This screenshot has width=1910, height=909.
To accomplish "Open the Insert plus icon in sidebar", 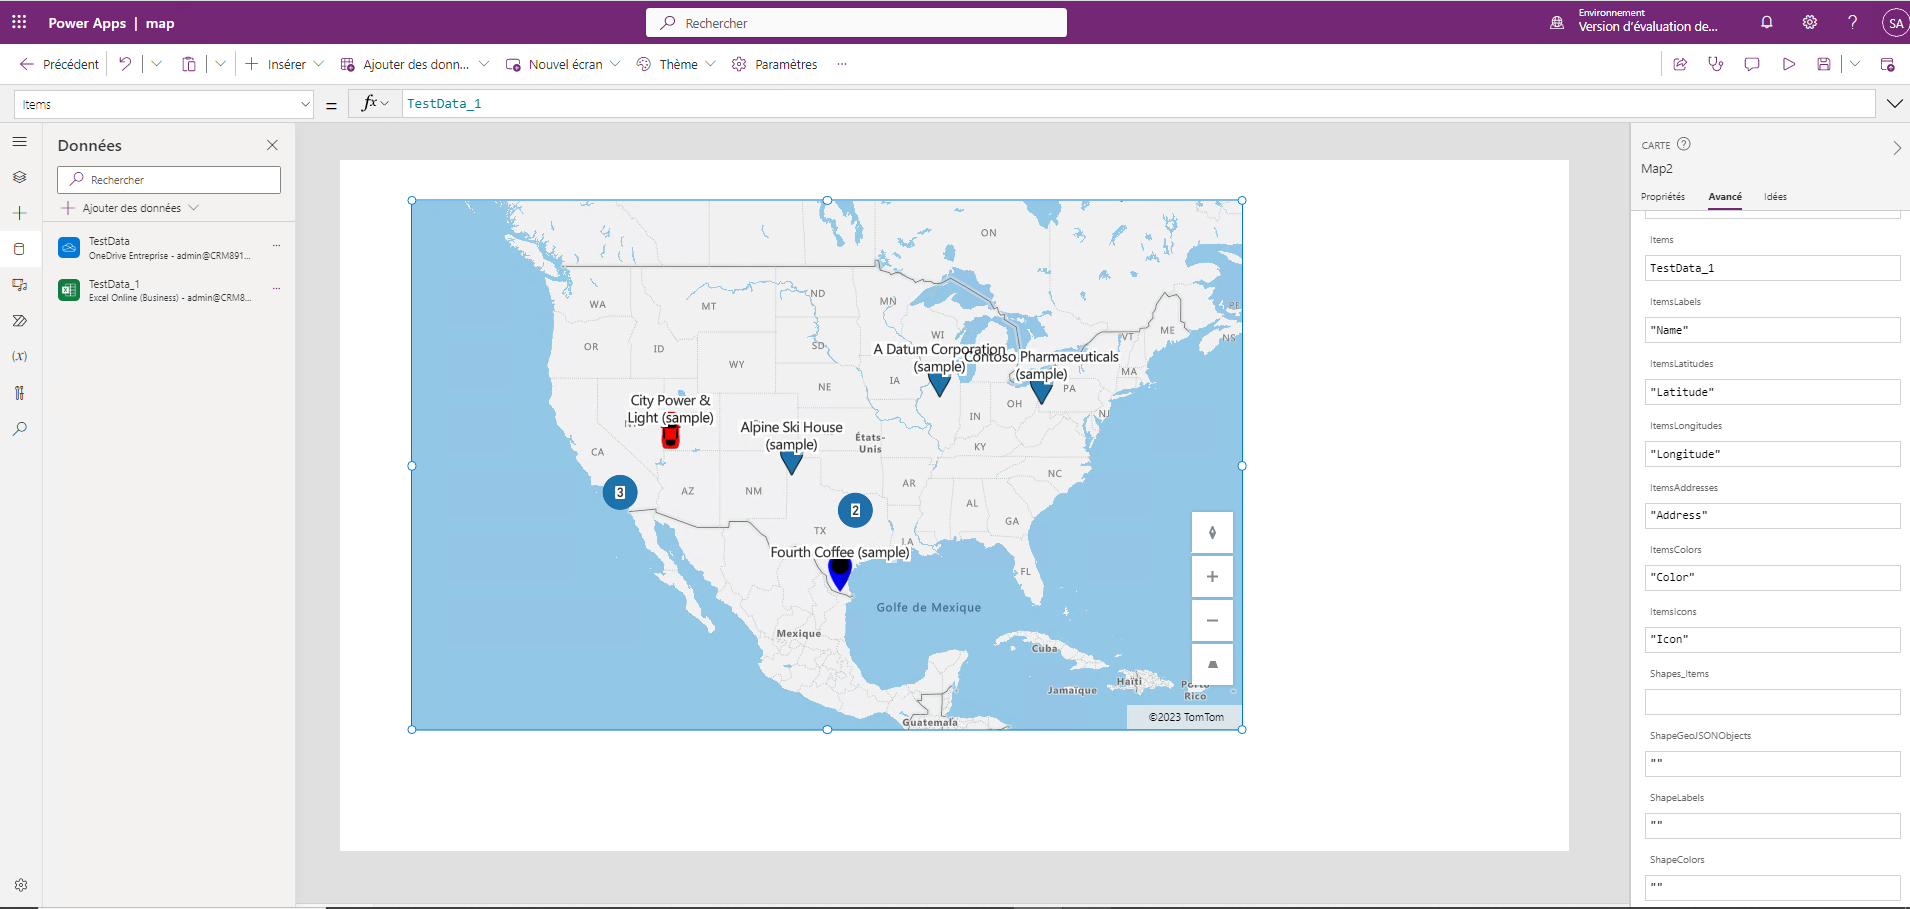I will (x=19, y=213).
